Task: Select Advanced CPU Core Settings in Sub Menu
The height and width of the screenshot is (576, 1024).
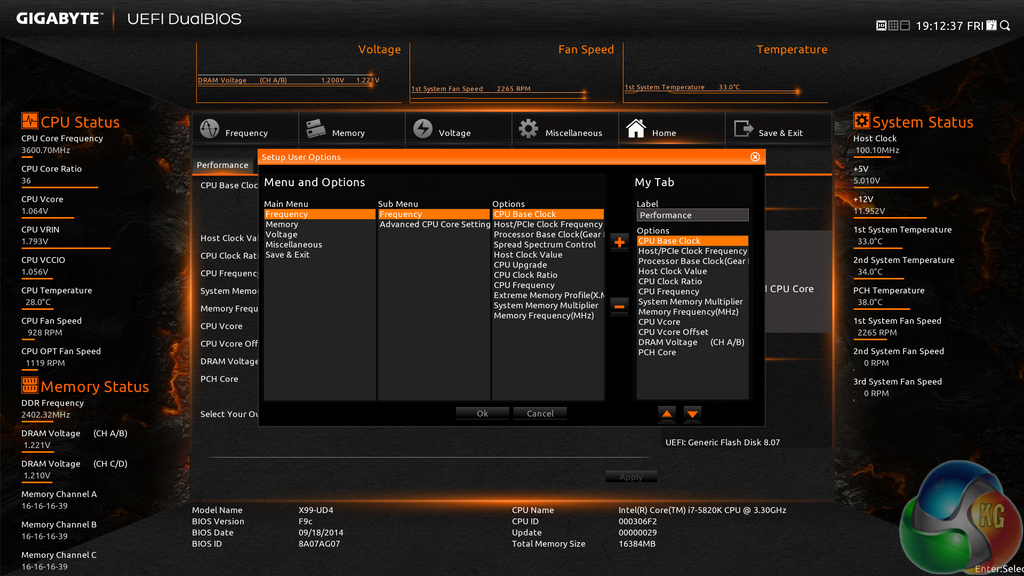Action: [x=434, y=225]
